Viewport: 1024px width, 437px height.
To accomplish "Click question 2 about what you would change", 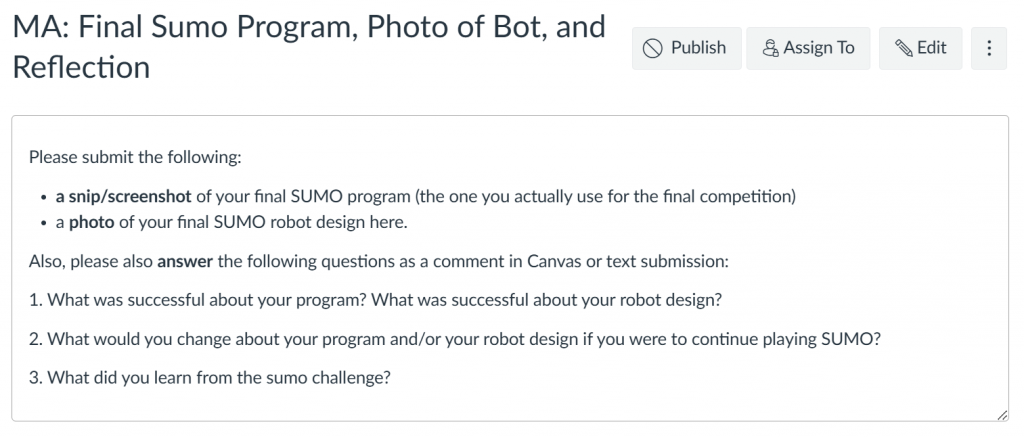I will (455, 339).
